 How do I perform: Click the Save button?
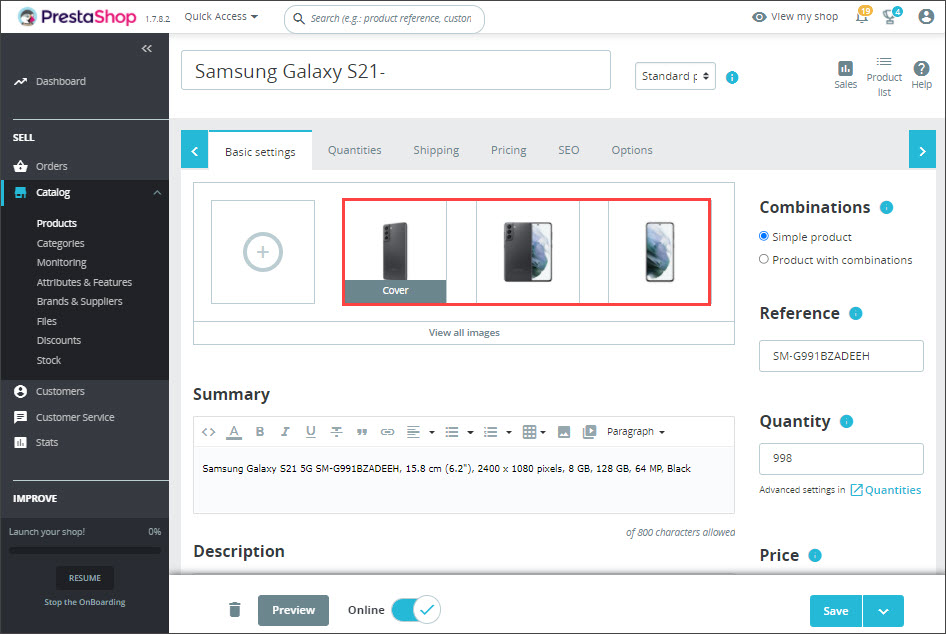pos(836,611)
